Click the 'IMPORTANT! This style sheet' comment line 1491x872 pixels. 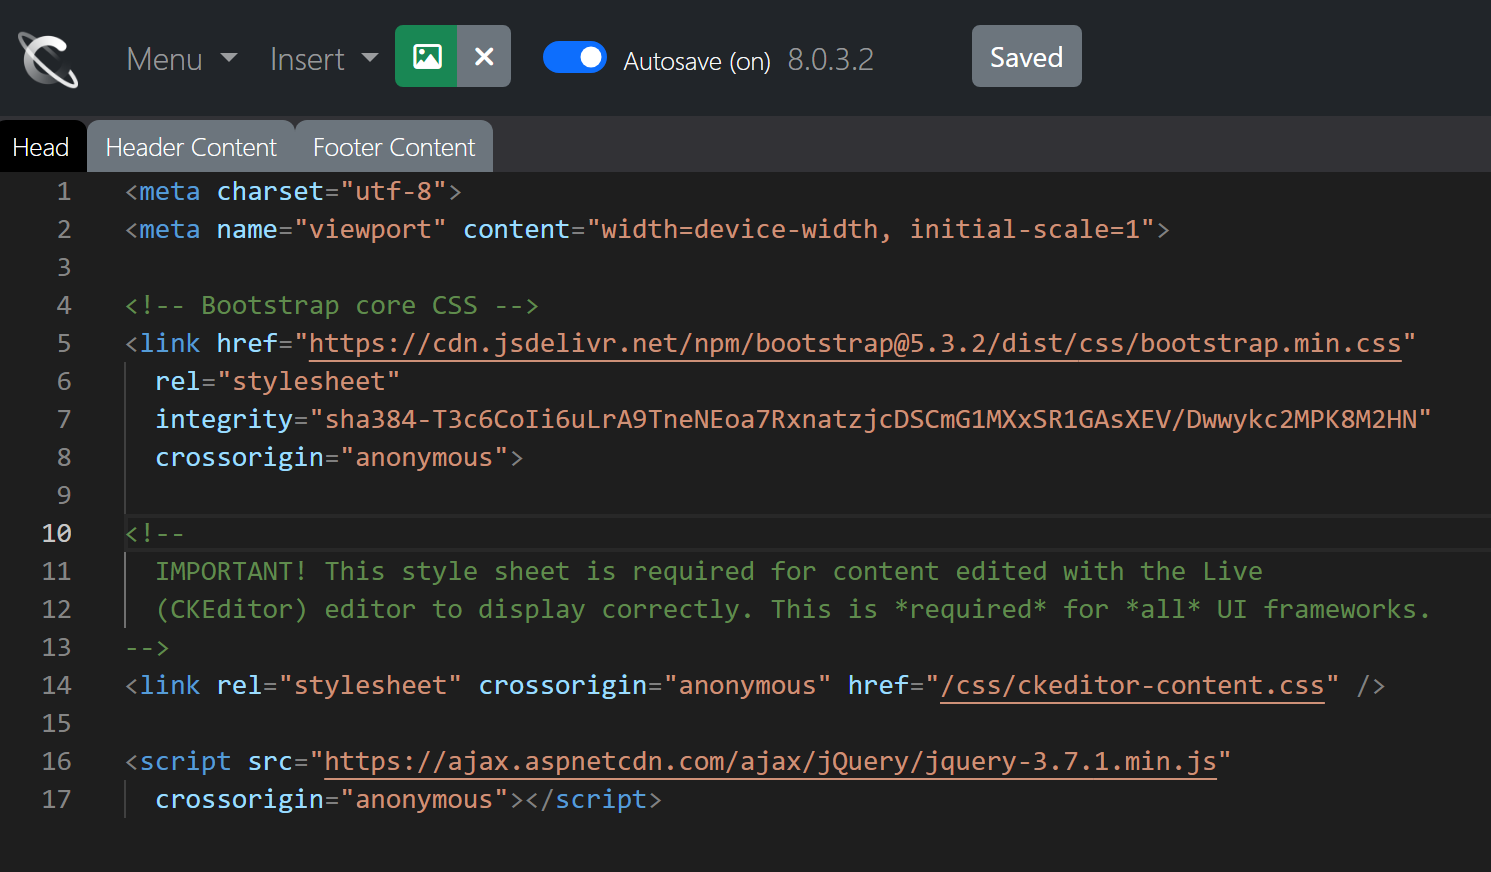coord(709,571)
